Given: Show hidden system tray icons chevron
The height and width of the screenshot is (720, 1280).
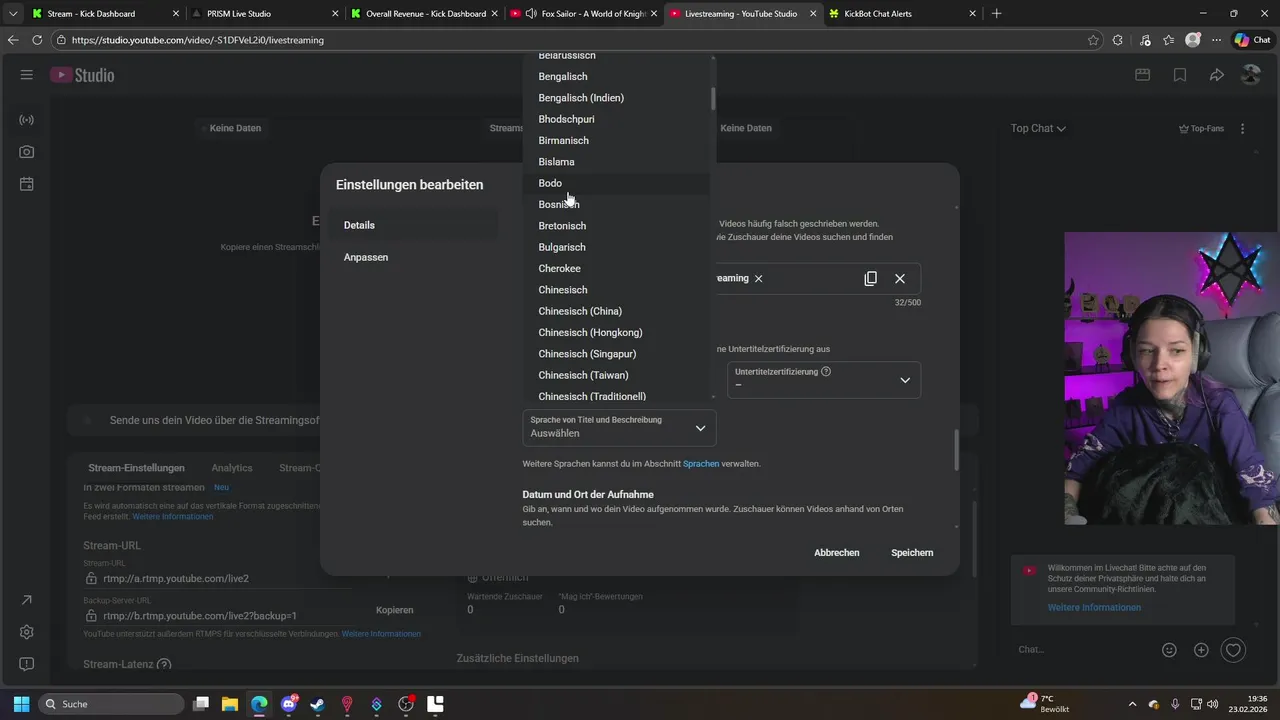Looking at the screenshot, I should coord(1133,704).
